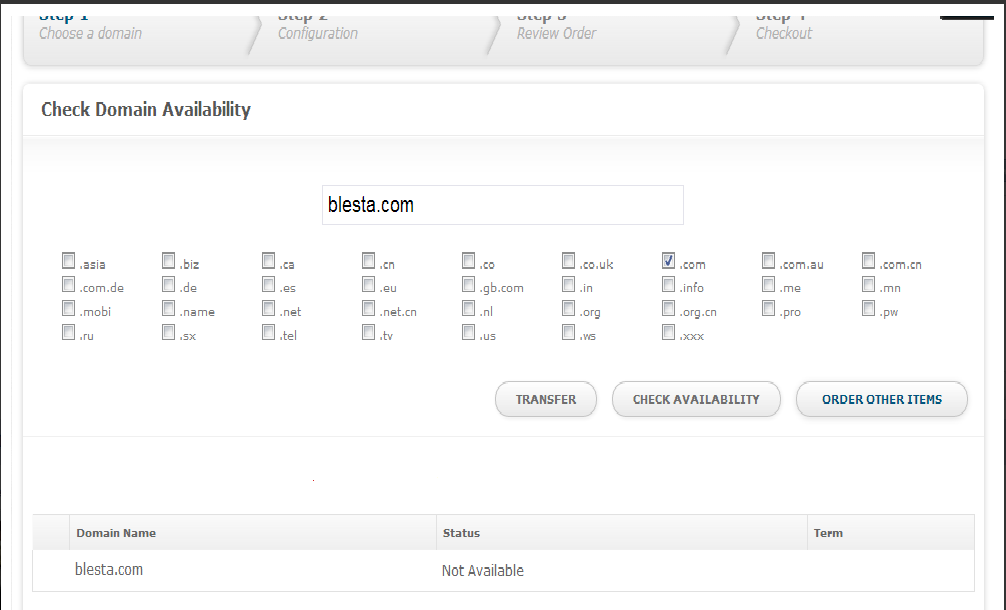Viewport: 1006px width, 610px height.
Task: Check the .gb.com extension checkbox
Action: [x=469, y=284]
